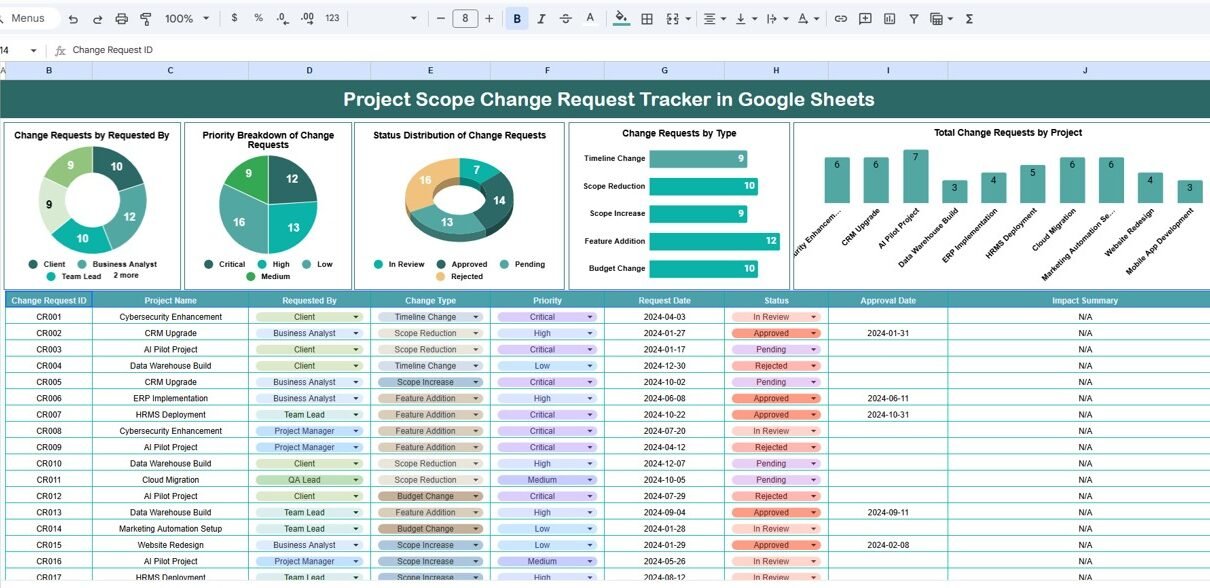
Task: Expand Priority dropdown in CR001 row
Action: coord(589,317)
